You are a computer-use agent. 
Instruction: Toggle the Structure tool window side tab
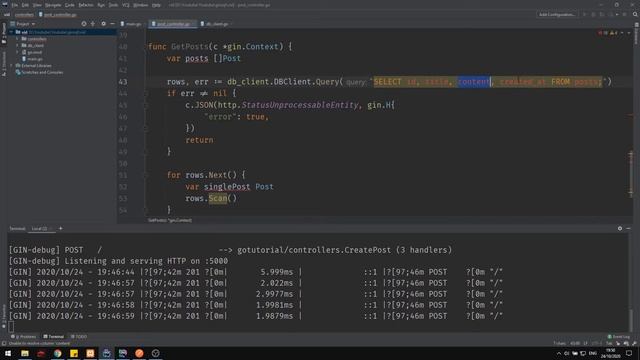pos(4,64)
